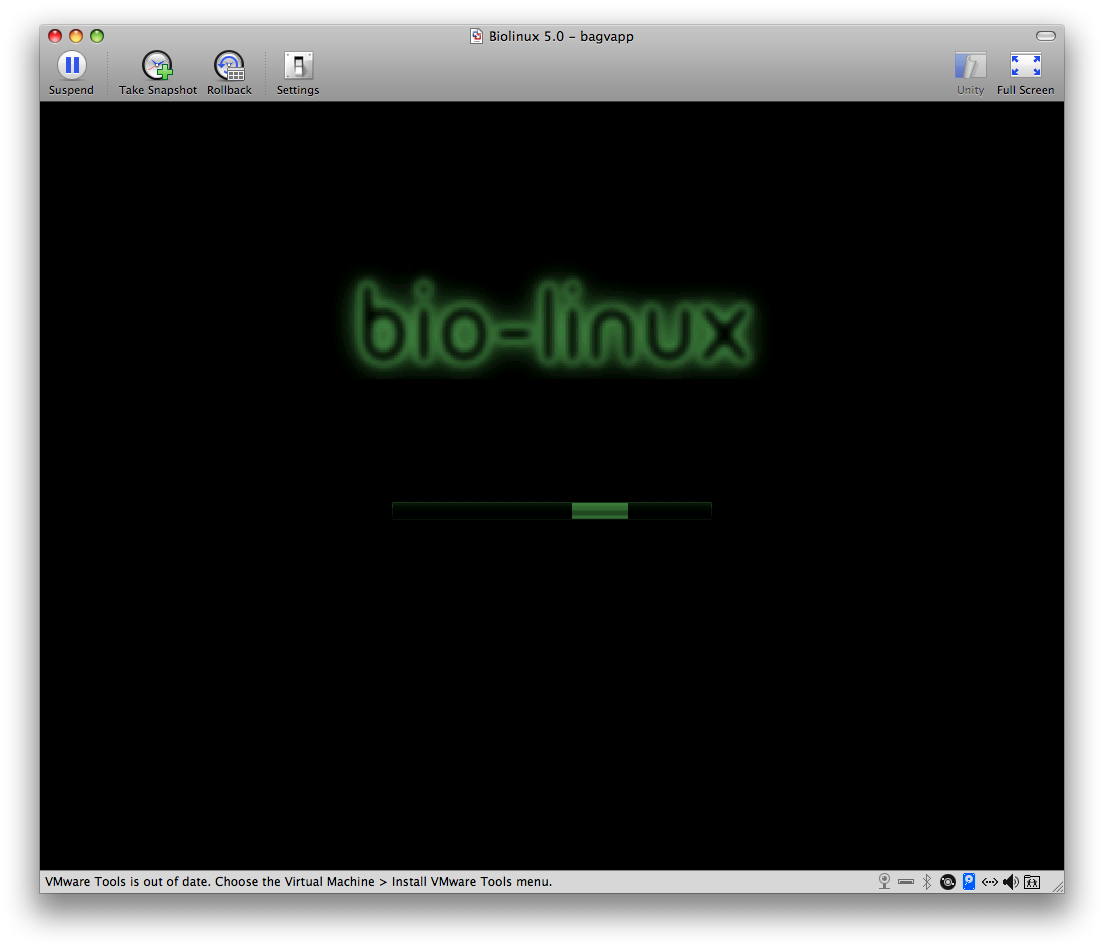Click the window resize grip corner
The height and width of the screenshot is (948, 1104).
point(1056,885)
